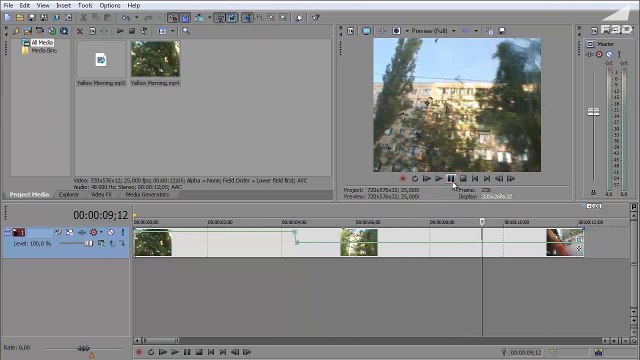Click Make Compositing Parent icon on track 1
640x360 pixels.
point(112,243)
